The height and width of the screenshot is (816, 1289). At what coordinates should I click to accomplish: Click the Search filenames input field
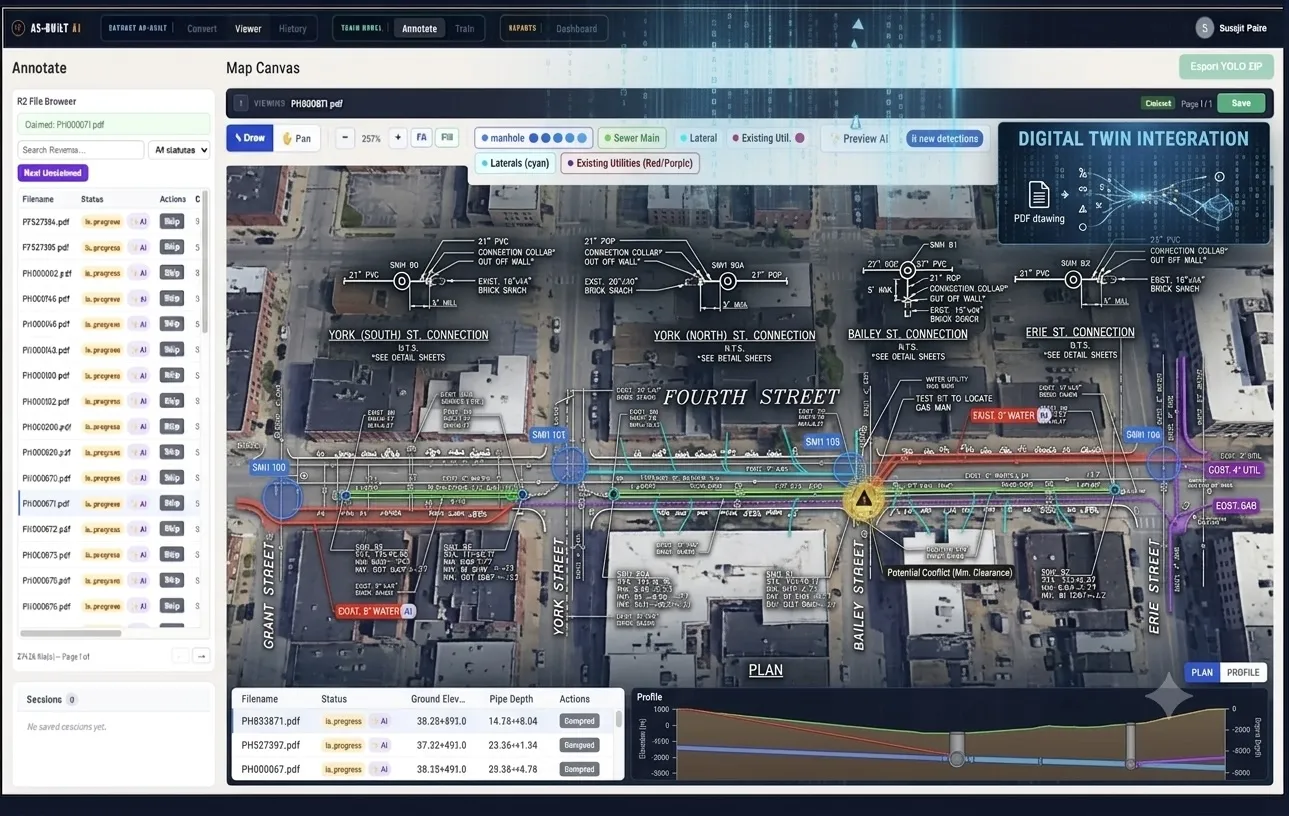[x=81, y=150]
